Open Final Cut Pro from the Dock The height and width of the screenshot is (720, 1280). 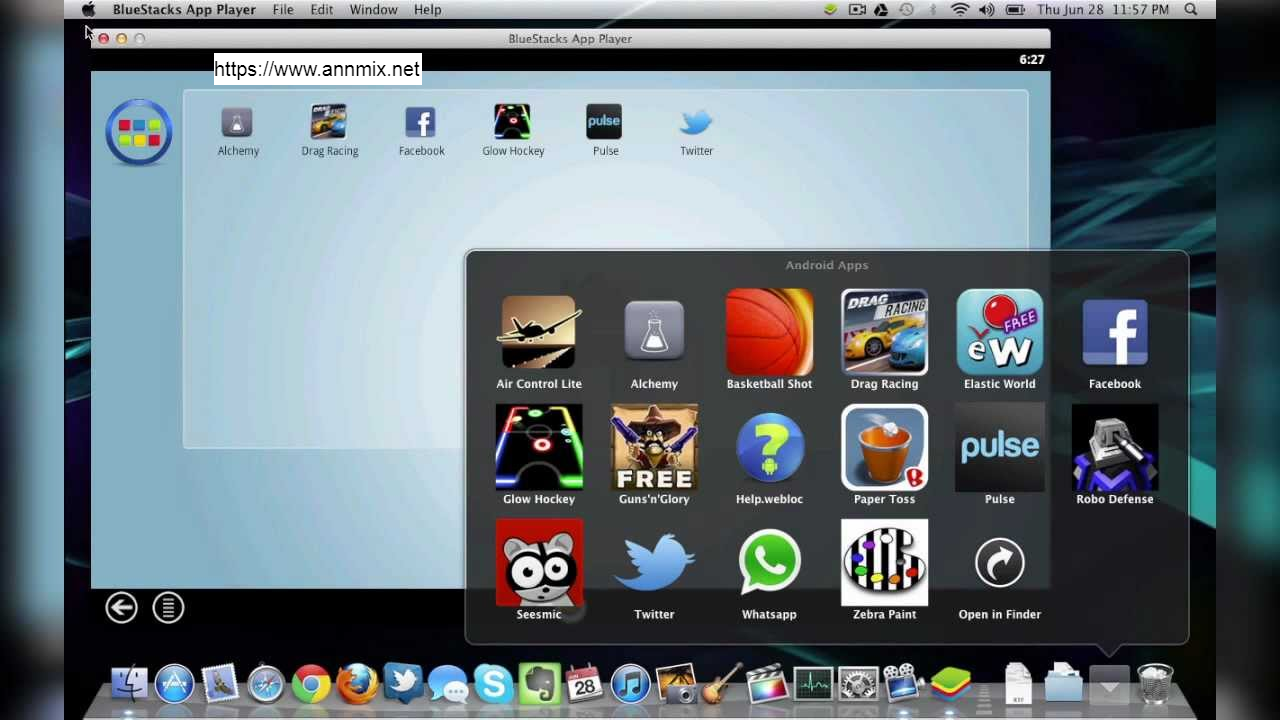(767, 684)
